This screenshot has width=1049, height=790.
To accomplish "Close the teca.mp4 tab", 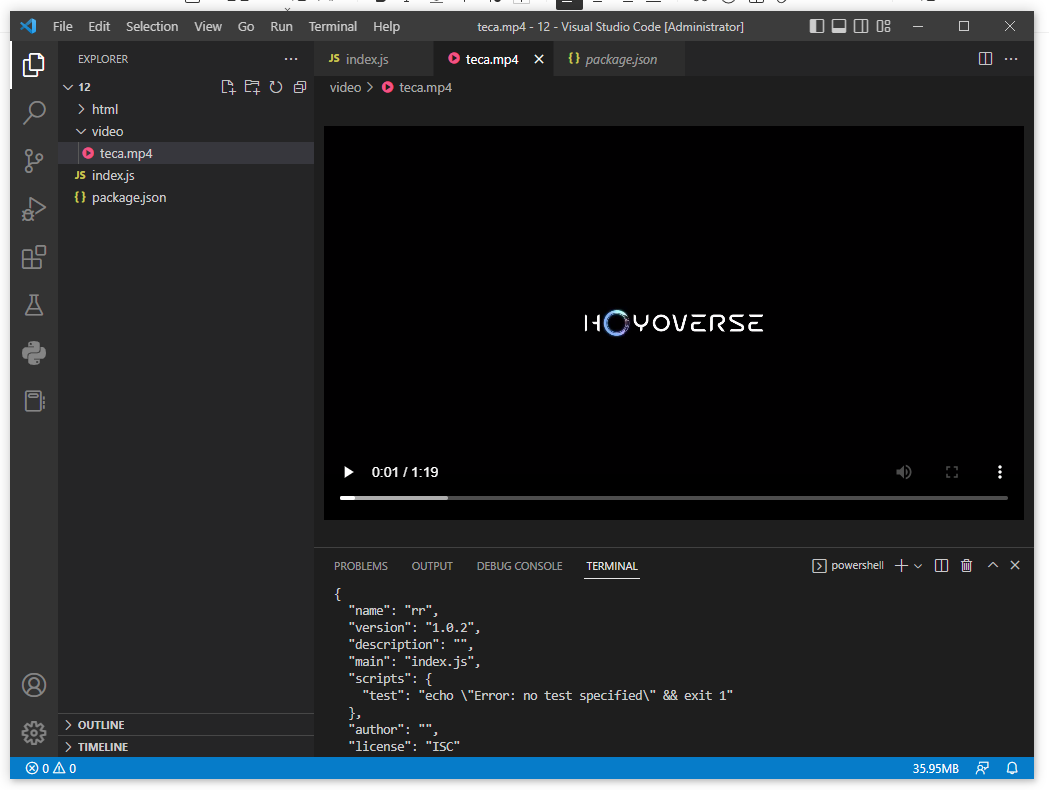I will [539, 59].
